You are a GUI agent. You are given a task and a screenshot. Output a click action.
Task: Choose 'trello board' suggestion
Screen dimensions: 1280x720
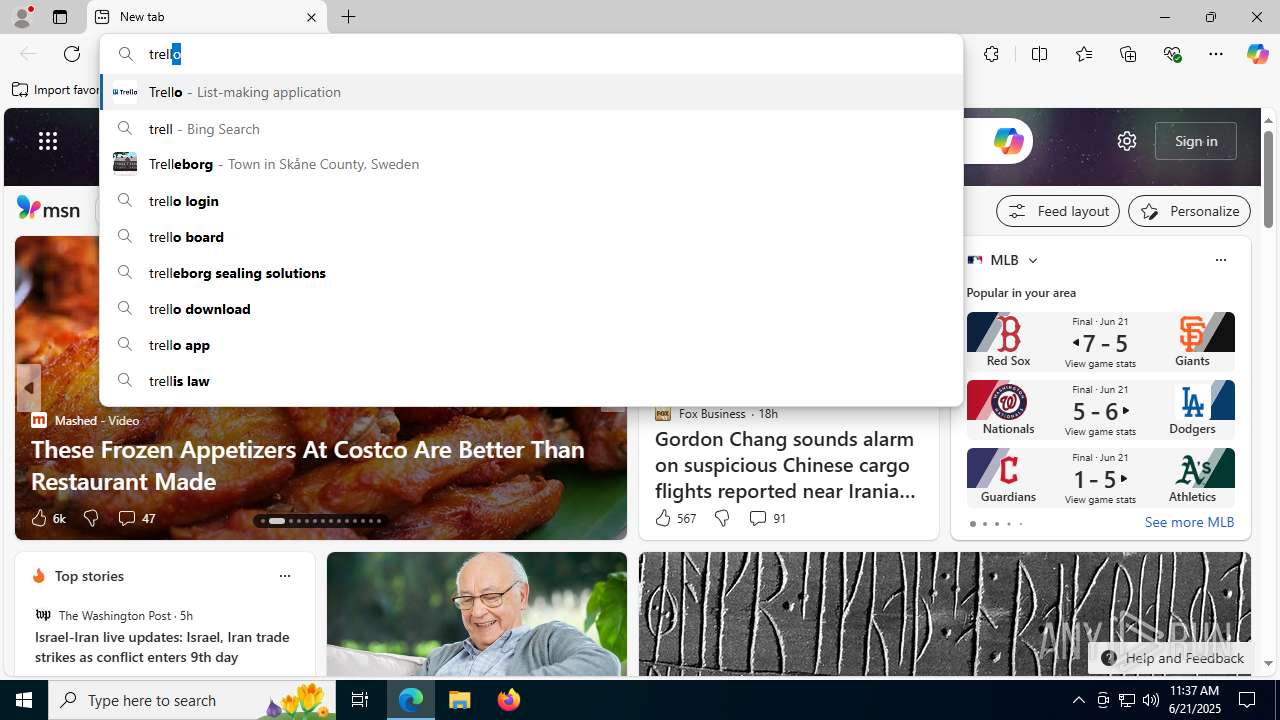531,237
